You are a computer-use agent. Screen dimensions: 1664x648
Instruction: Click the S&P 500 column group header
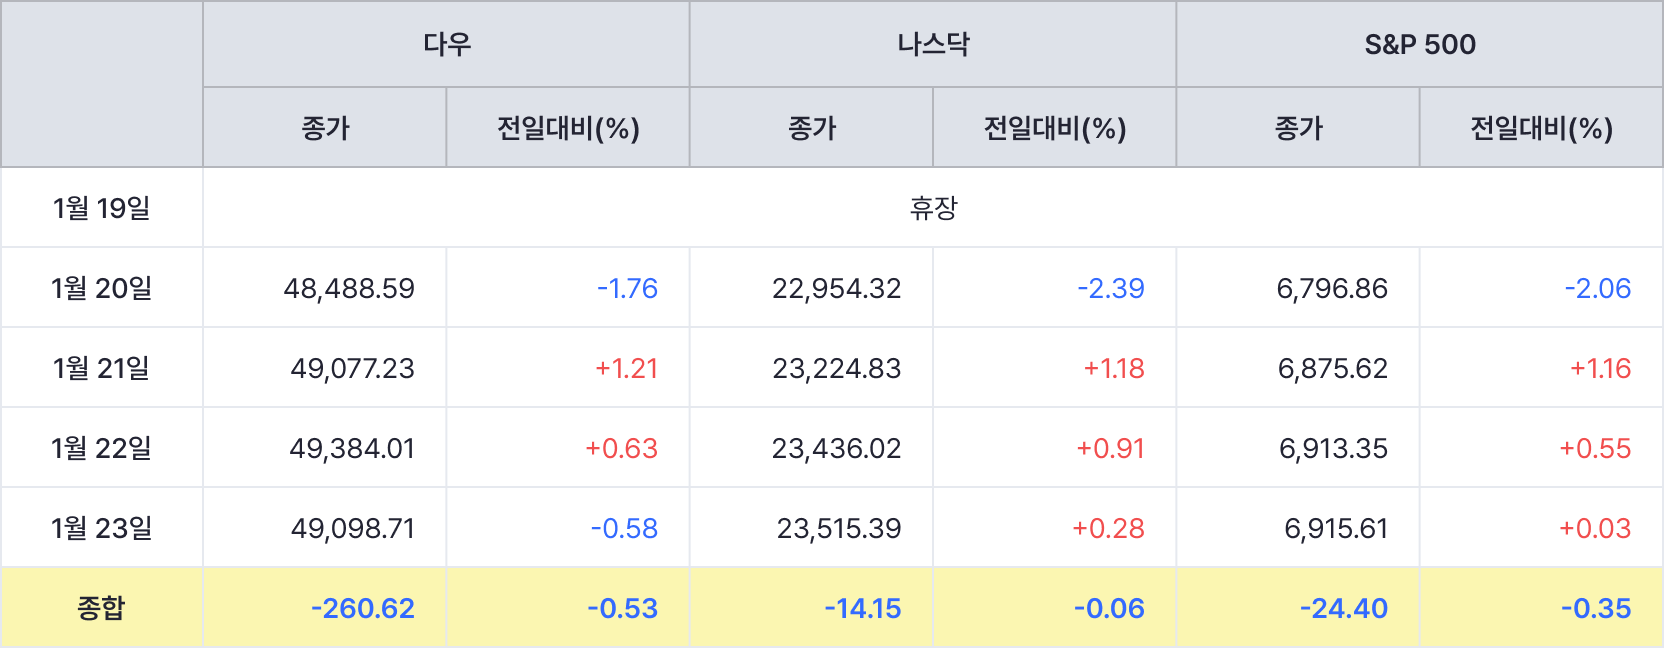click(x=1420, y=44)
